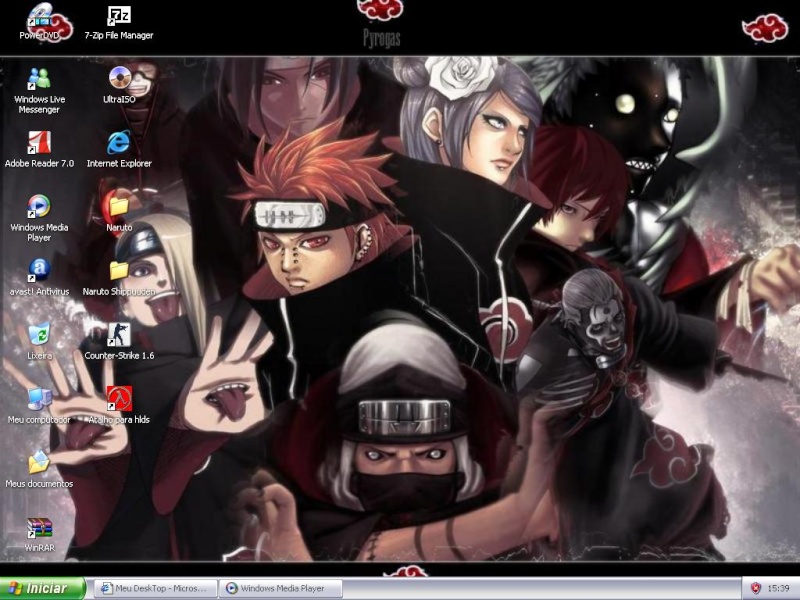Switch to Windows Media Player taskbar button
The height and width of the screenshot is (600, 800).
point(281,588)
